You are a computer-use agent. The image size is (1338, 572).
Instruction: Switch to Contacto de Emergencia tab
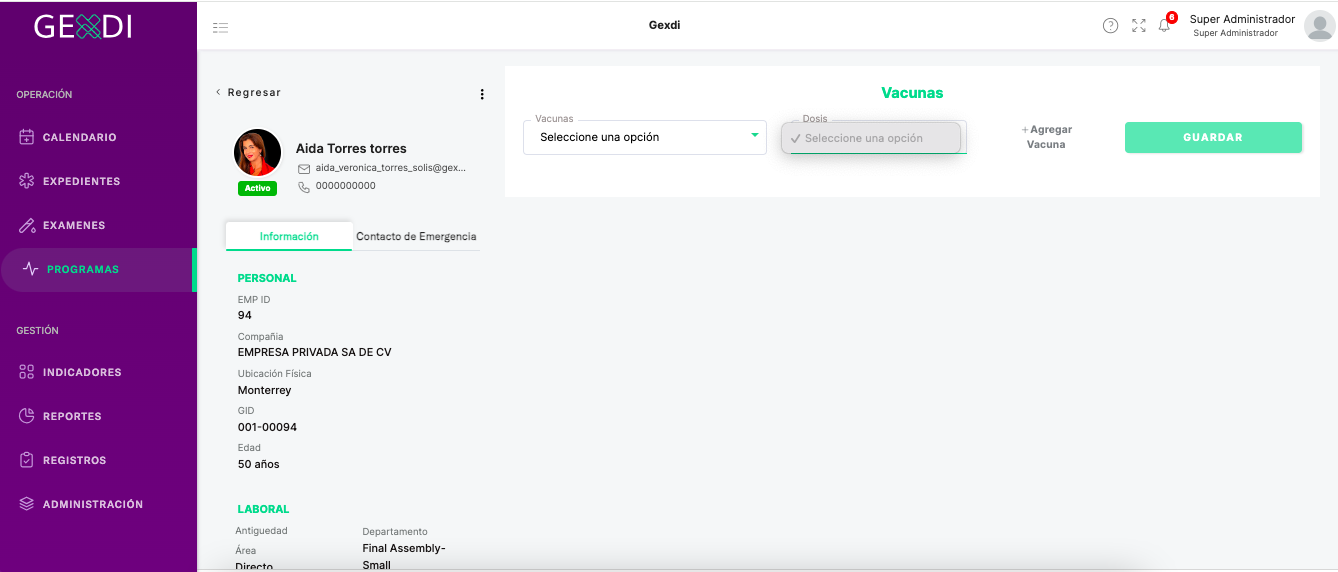coord(416,237)
